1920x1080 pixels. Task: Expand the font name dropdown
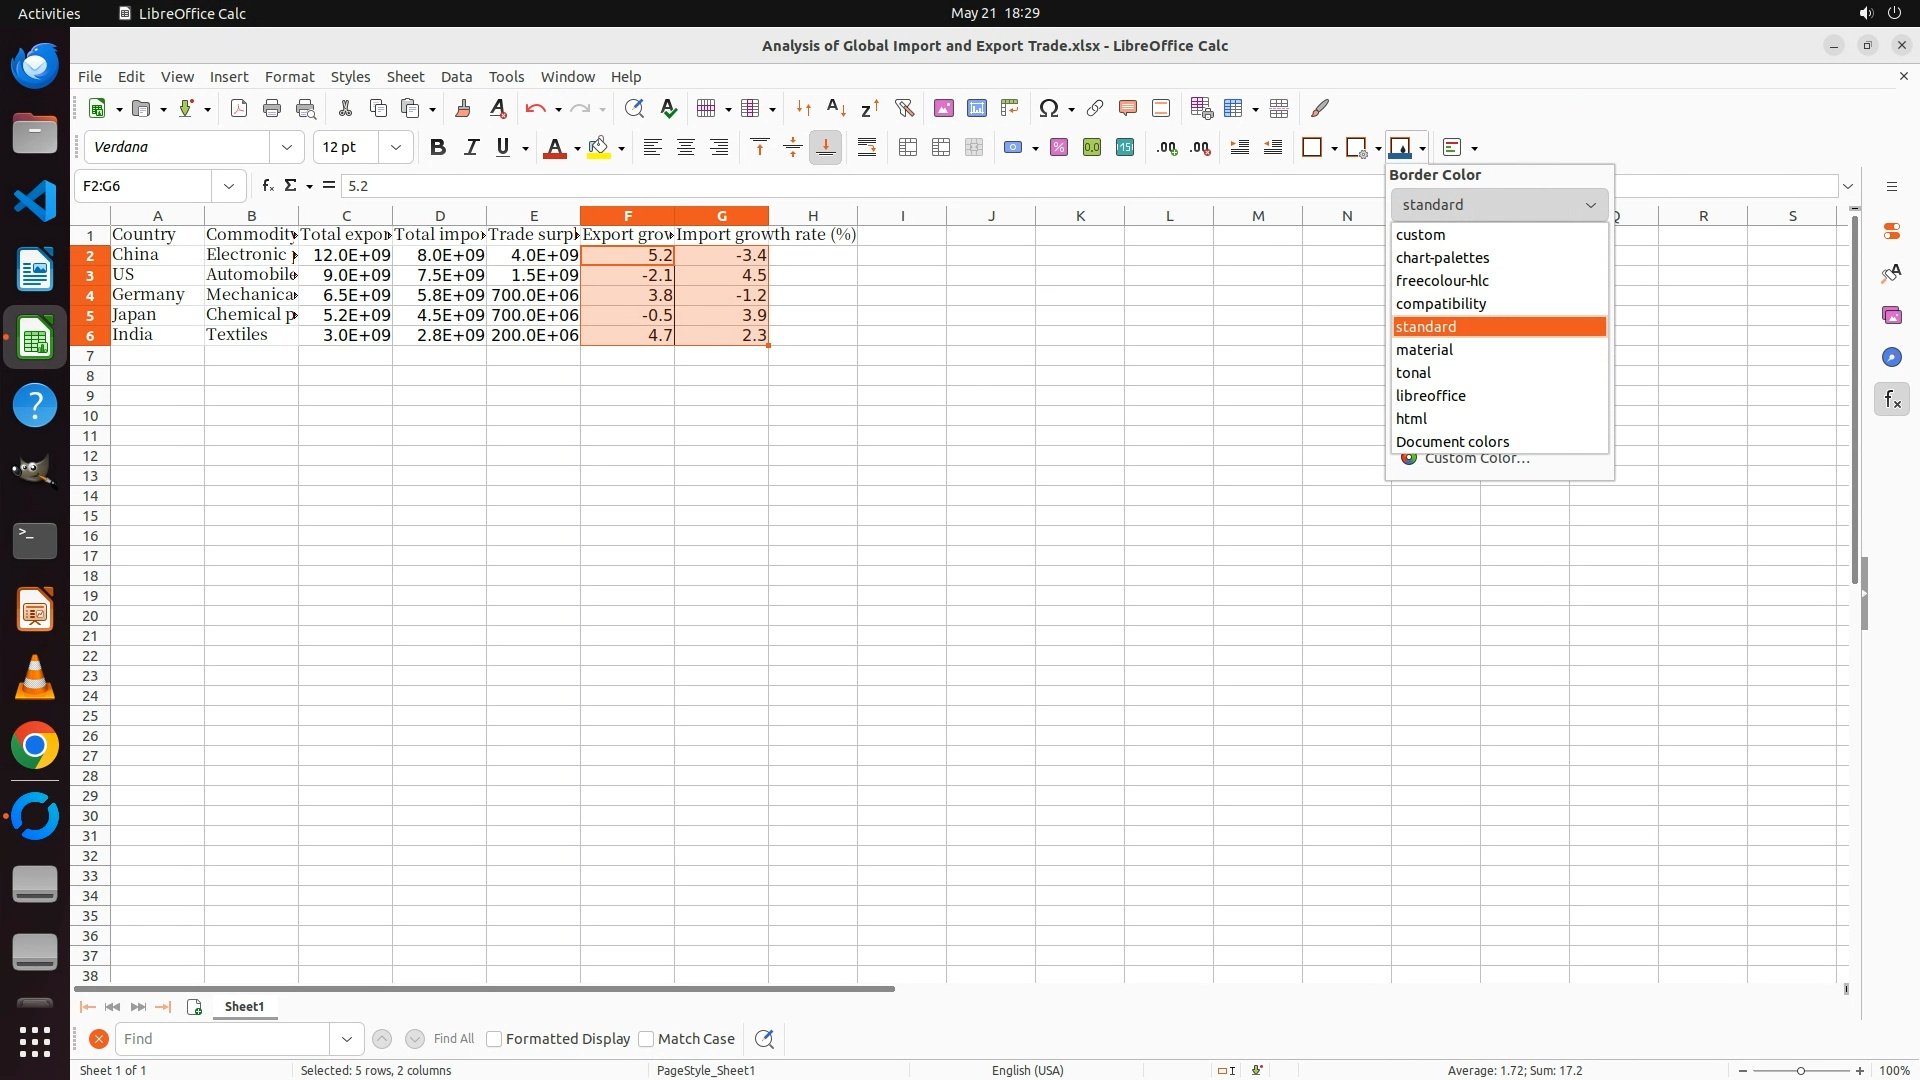click(287, 148)
